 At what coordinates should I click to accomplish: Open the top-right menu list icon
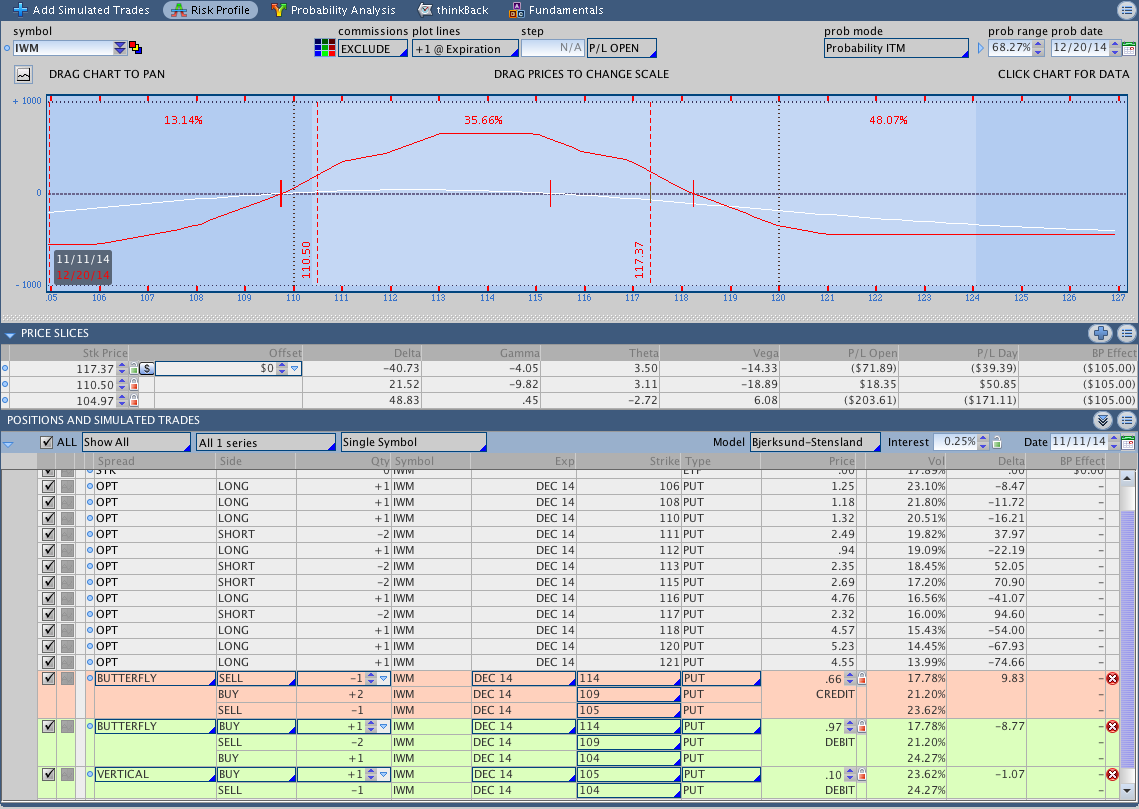tap(1126, 9)
